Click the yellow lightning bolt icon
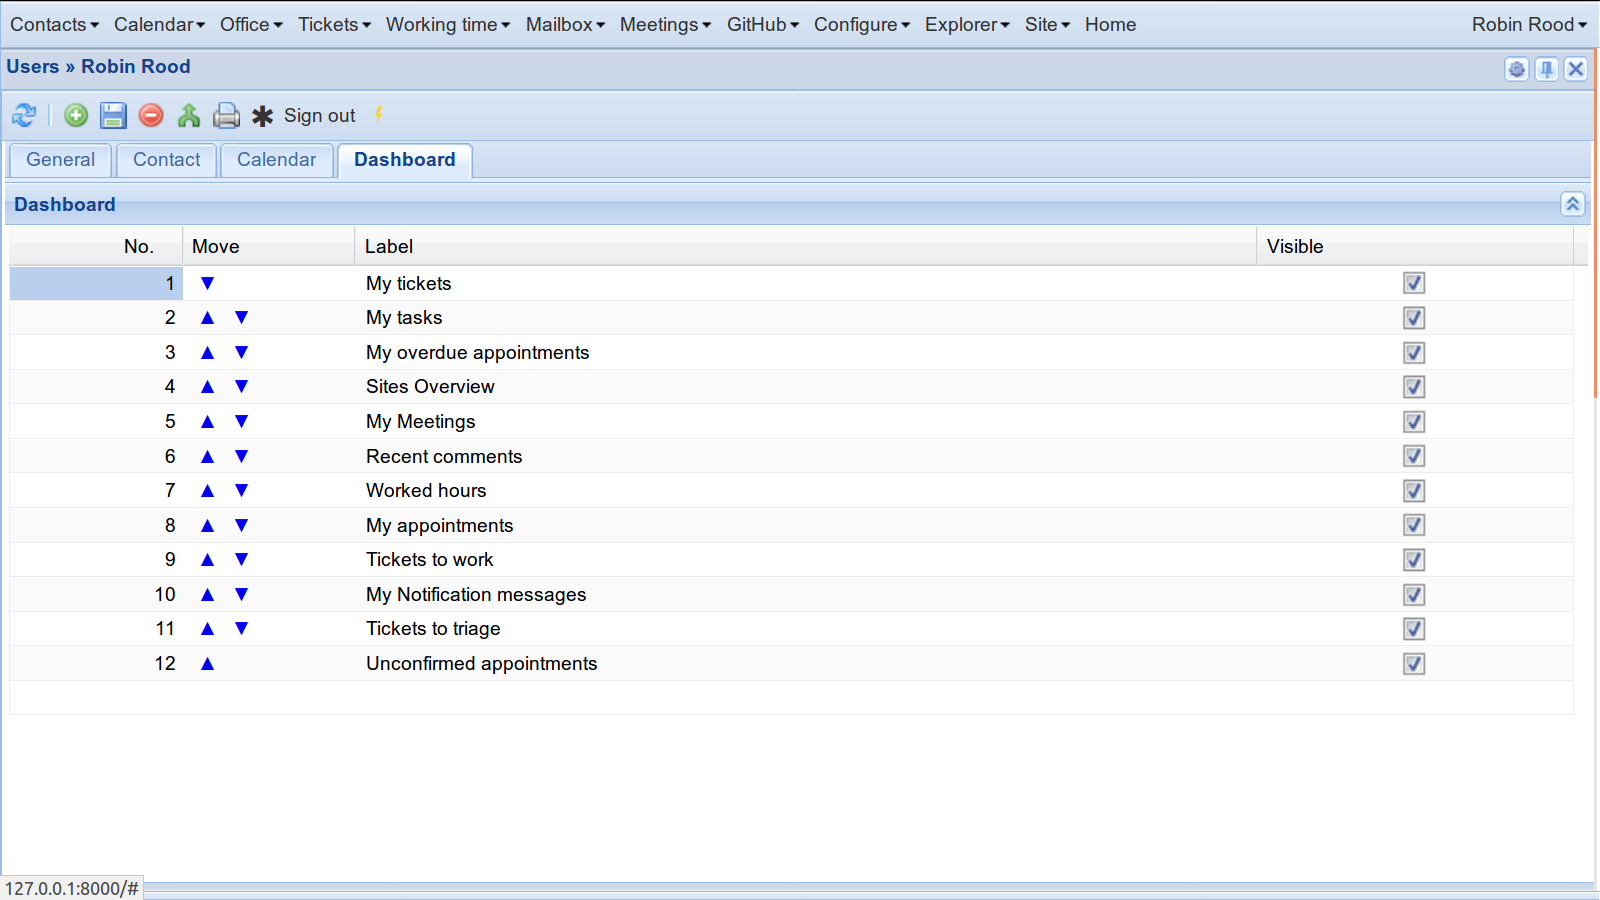Image resolution: width=1600 pixels, height=900 pixels. 379,114
